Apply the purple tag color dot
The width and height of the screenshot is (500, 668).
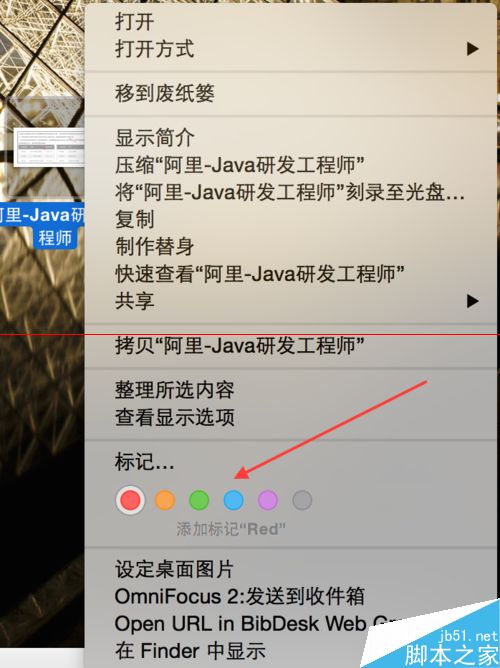[268, 500]
